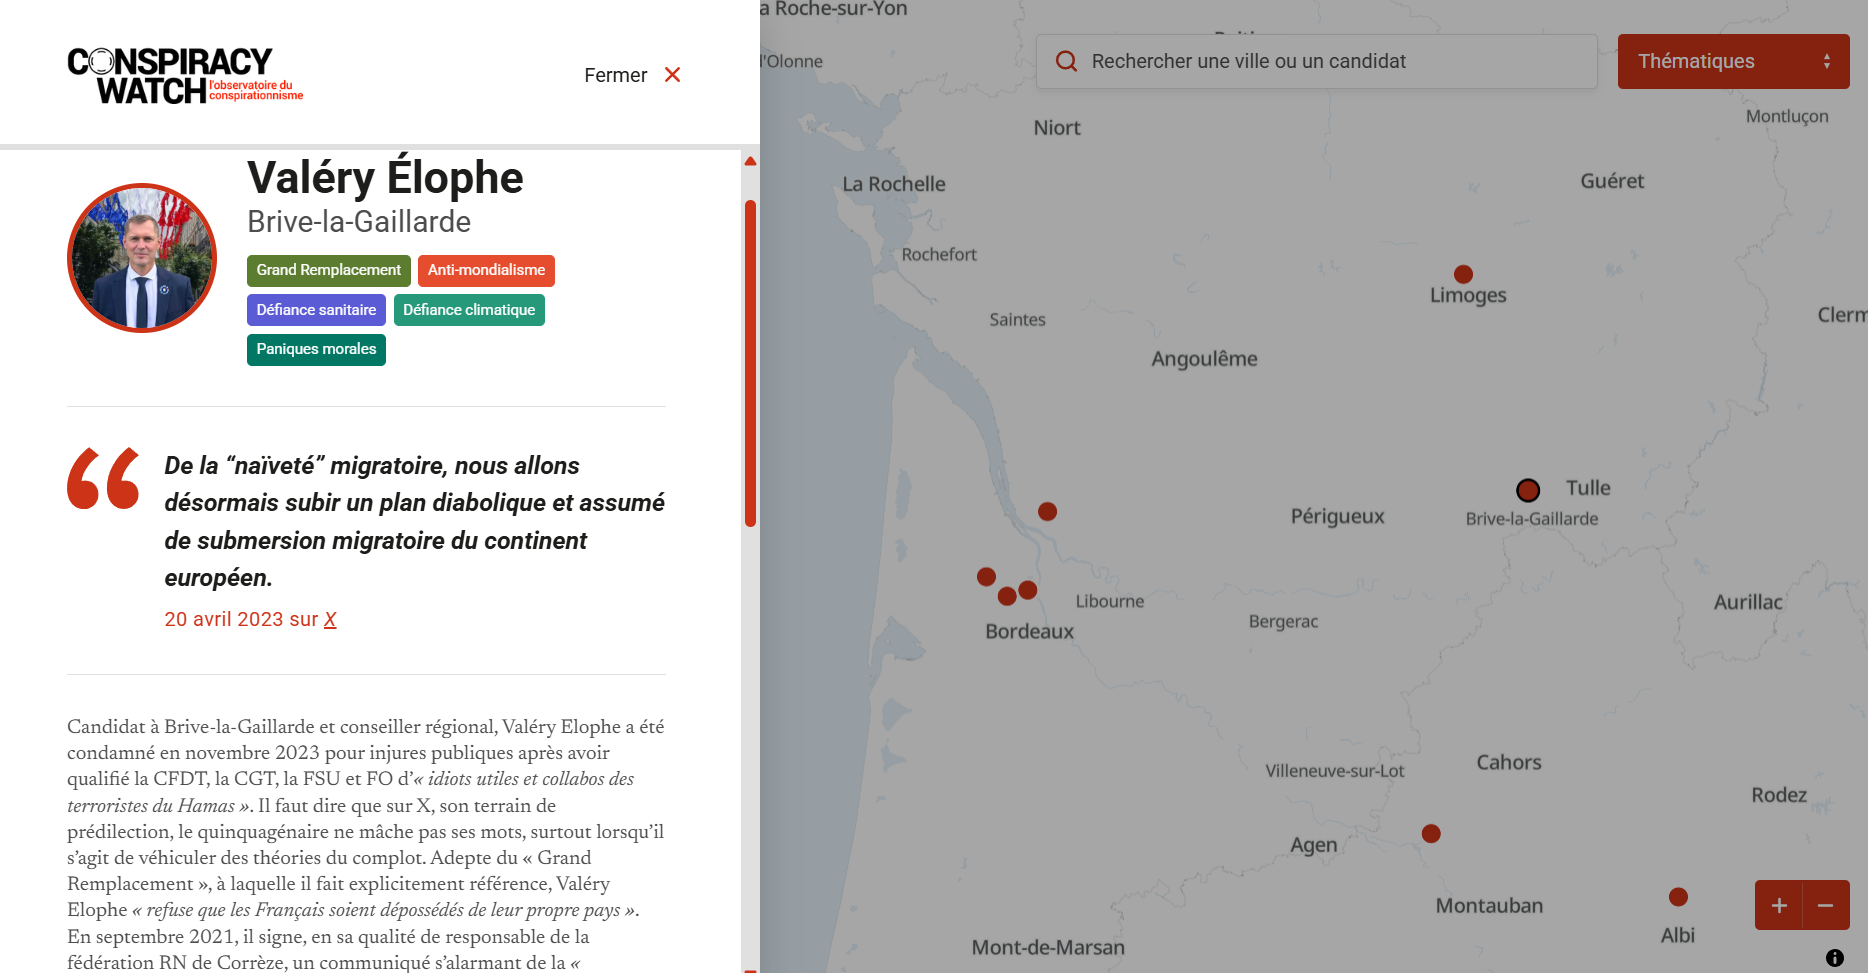Open the map attribution info icon
The height and width of the screenshot is (973, 1868).
pyautogui.click(x=1834, y=958)
